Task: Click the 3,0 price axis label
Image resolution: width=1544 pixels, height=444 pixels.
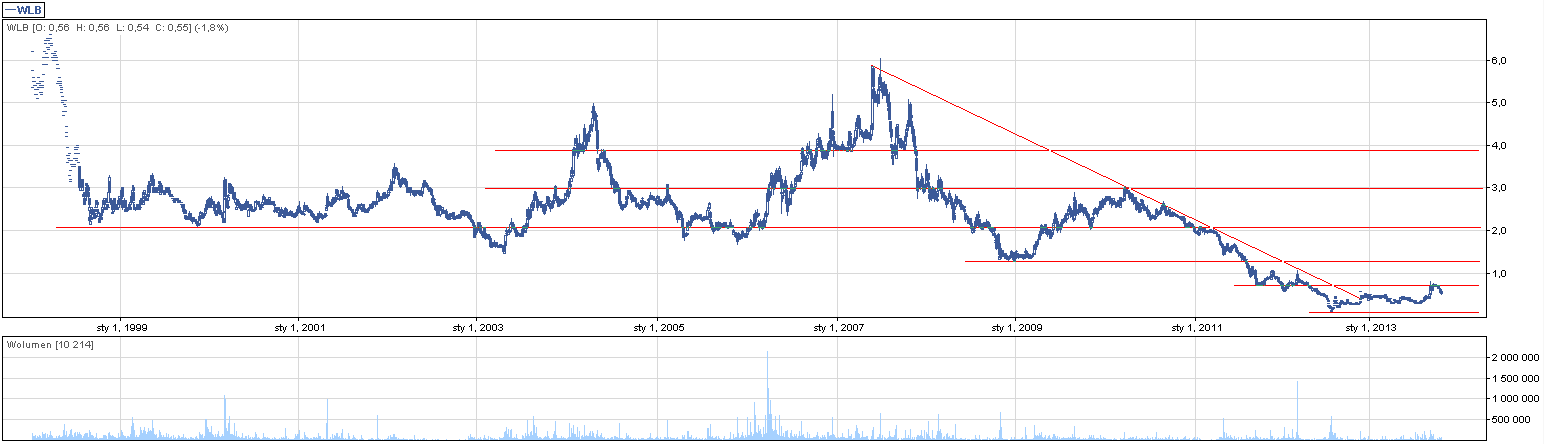Action: pos(1500,188)
